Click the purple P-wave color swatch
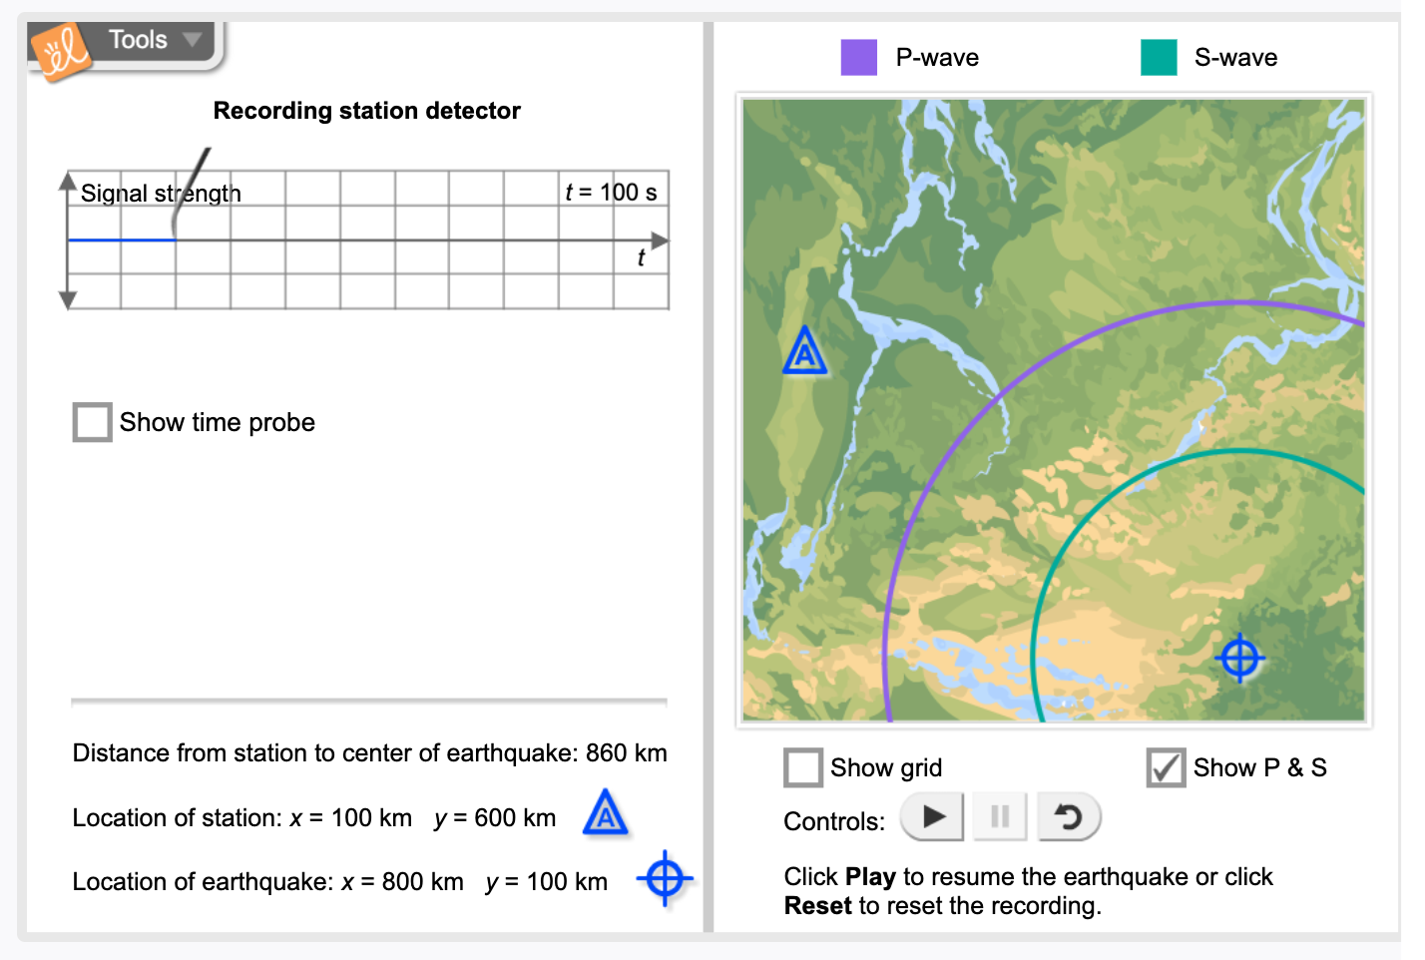The width and height of the screenshot is (1425, 960). pos(859,58)
